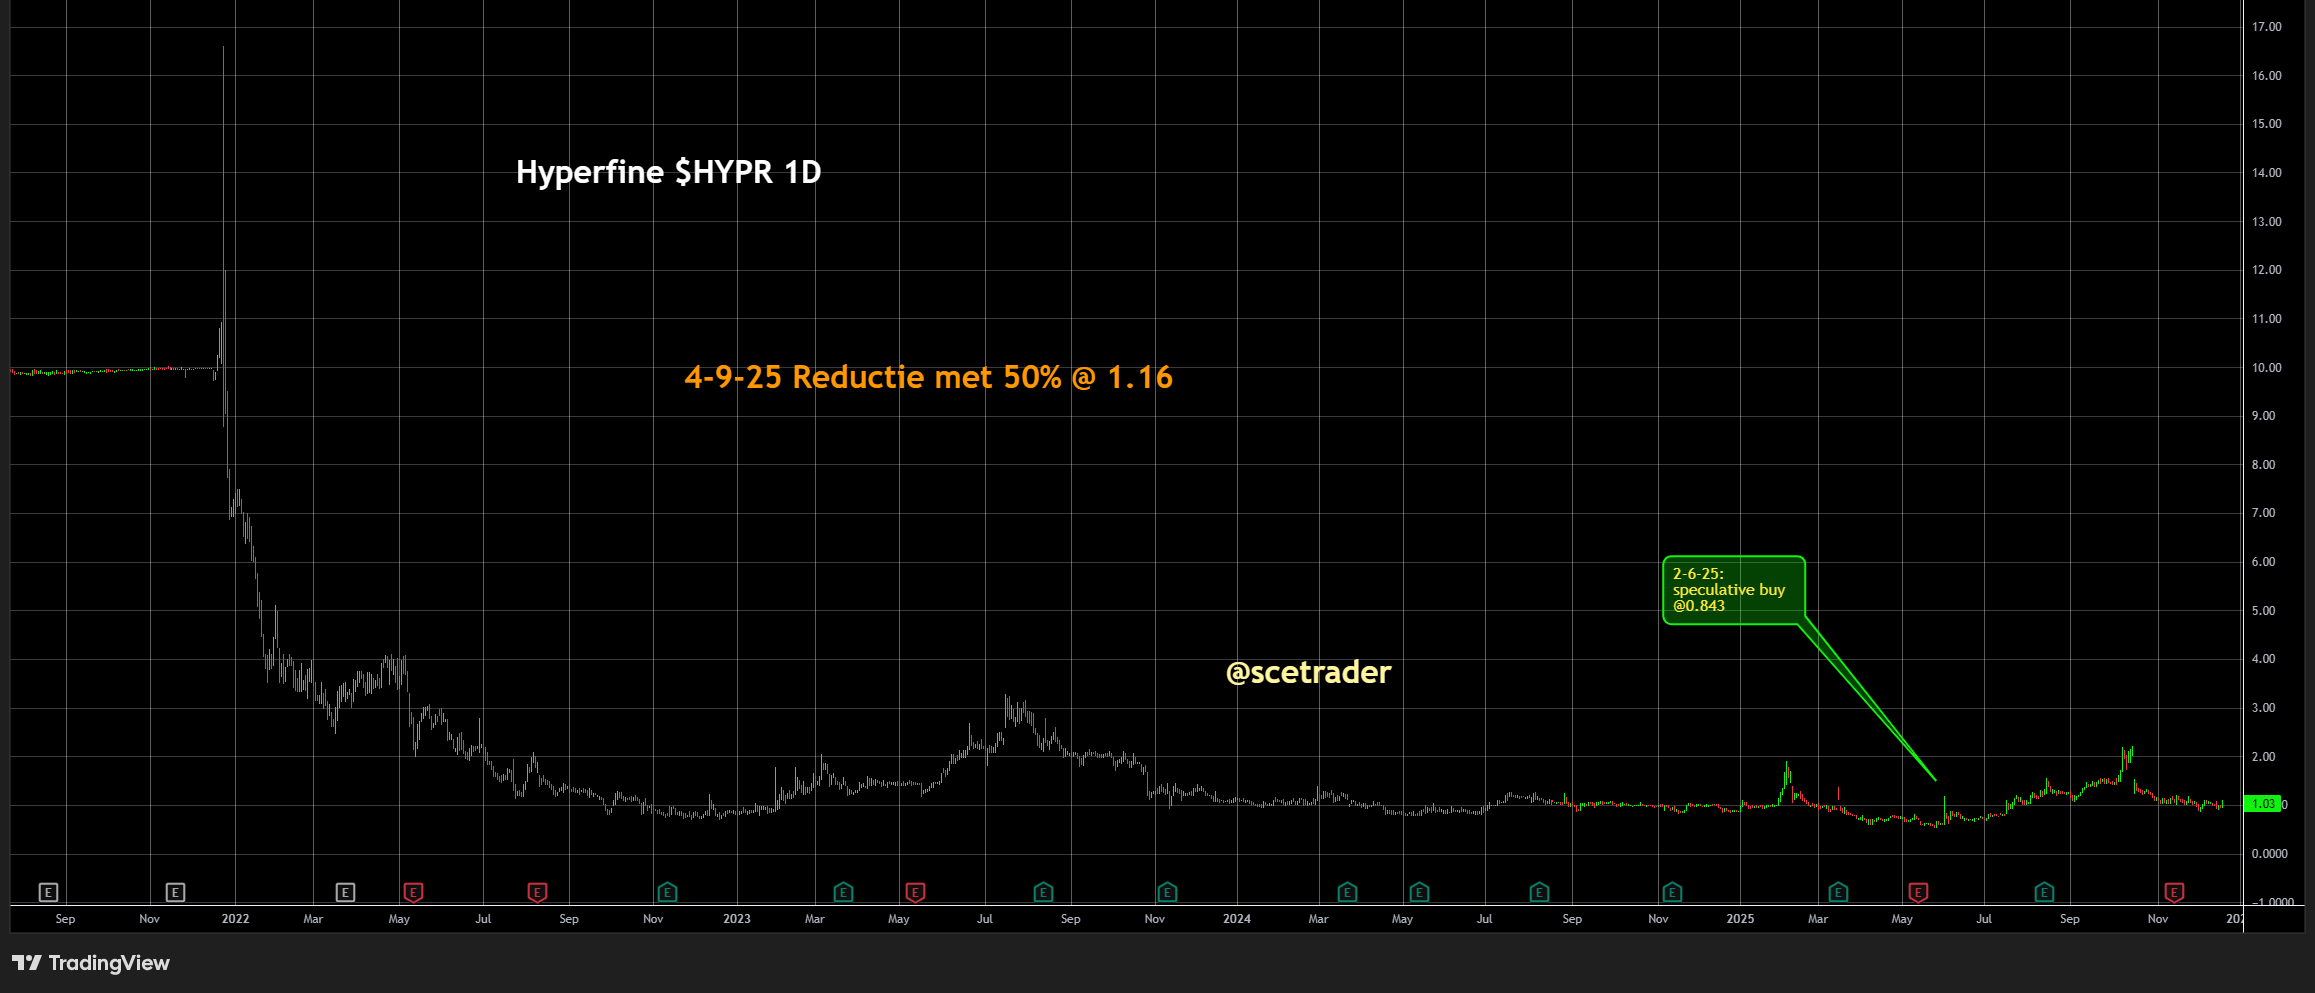Open the green earnings marker before Sep 2024

[1539, 892]
